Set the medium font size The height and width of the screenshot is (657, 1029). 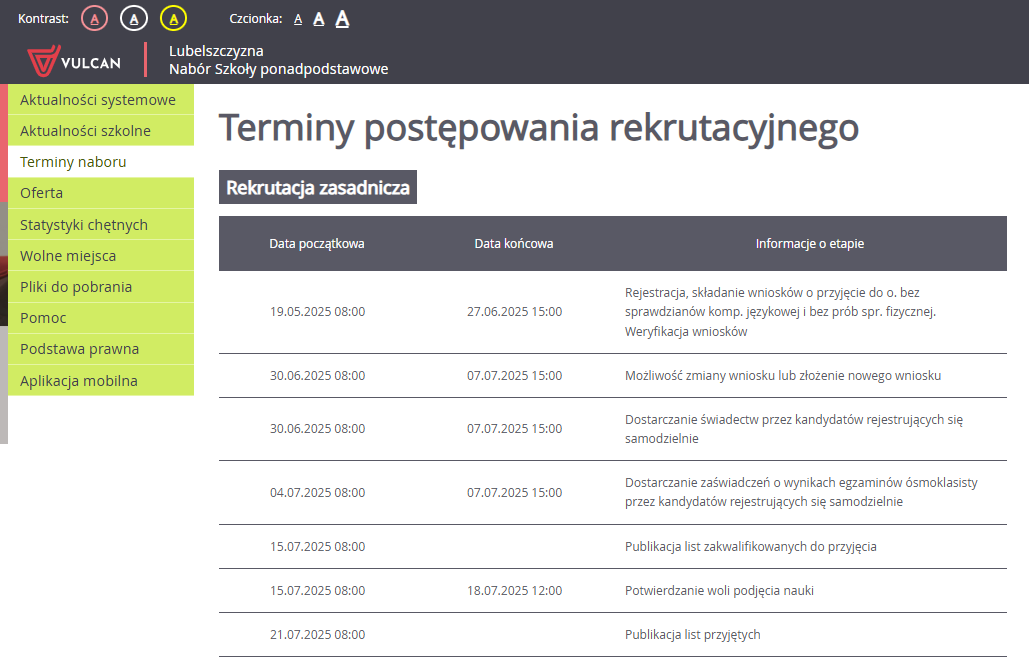coord(319,19)
